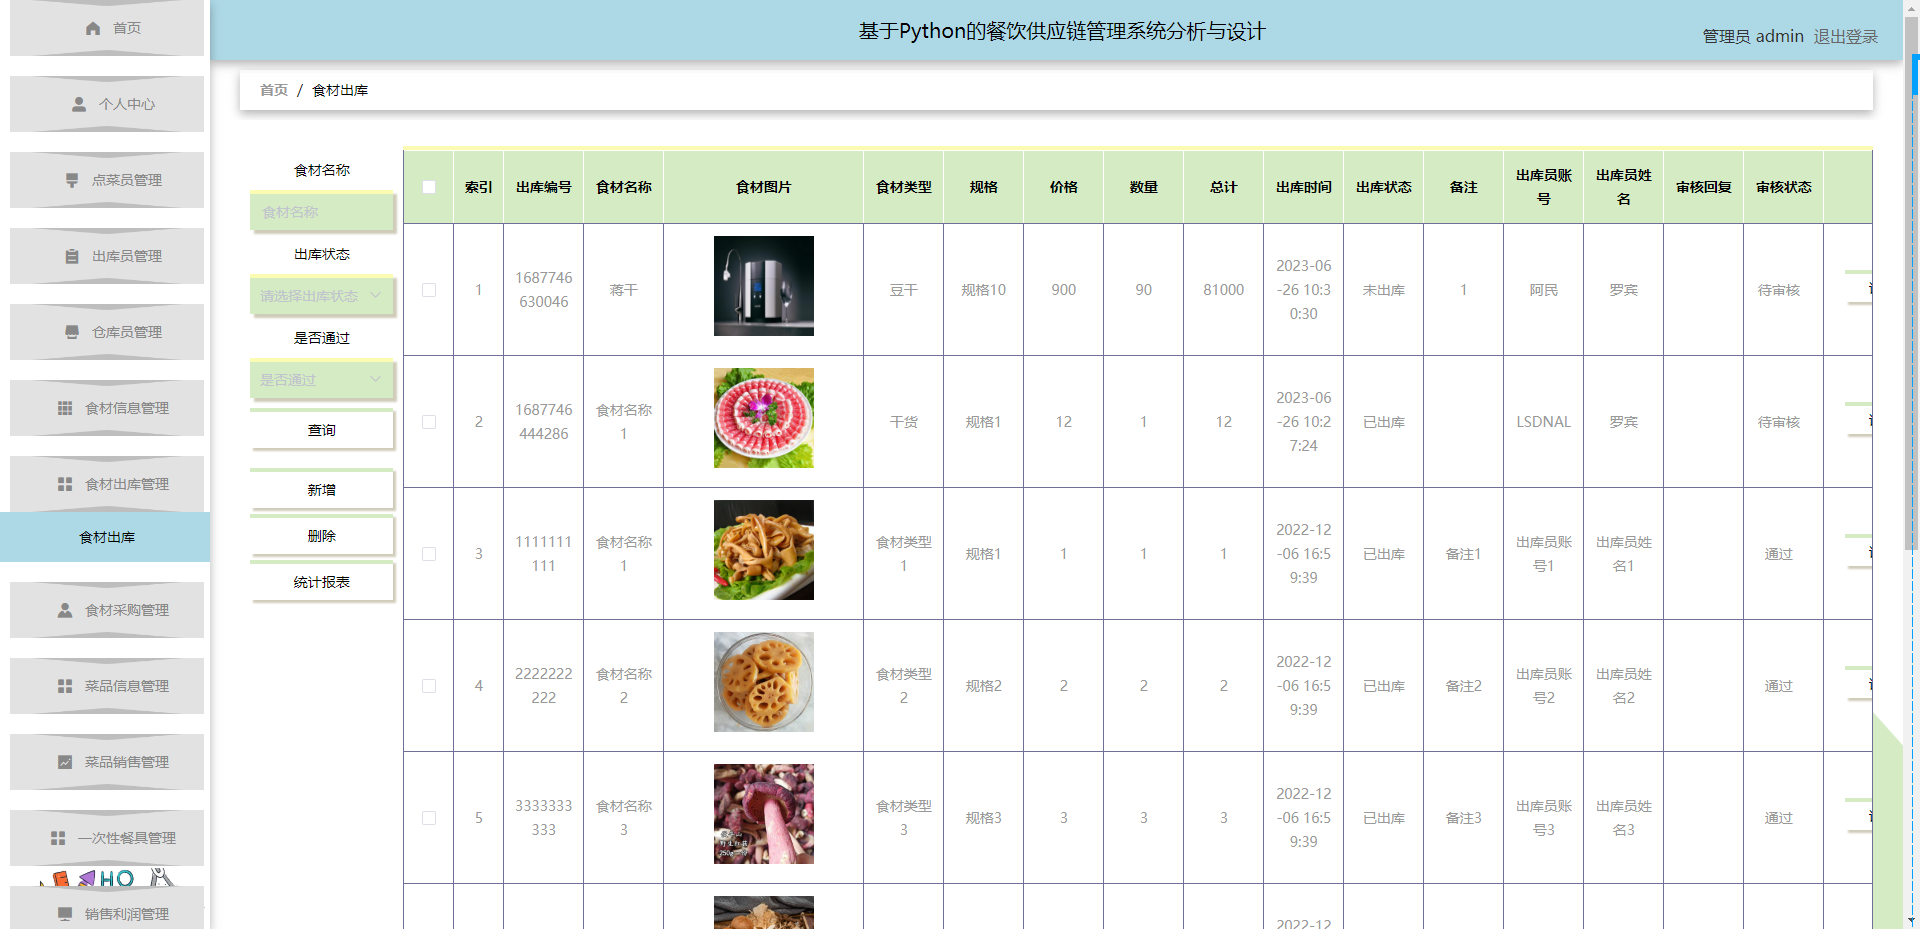The image size is (1920, 929).
Task: Click the 干货 ingredient type cell
Action: 904,422
